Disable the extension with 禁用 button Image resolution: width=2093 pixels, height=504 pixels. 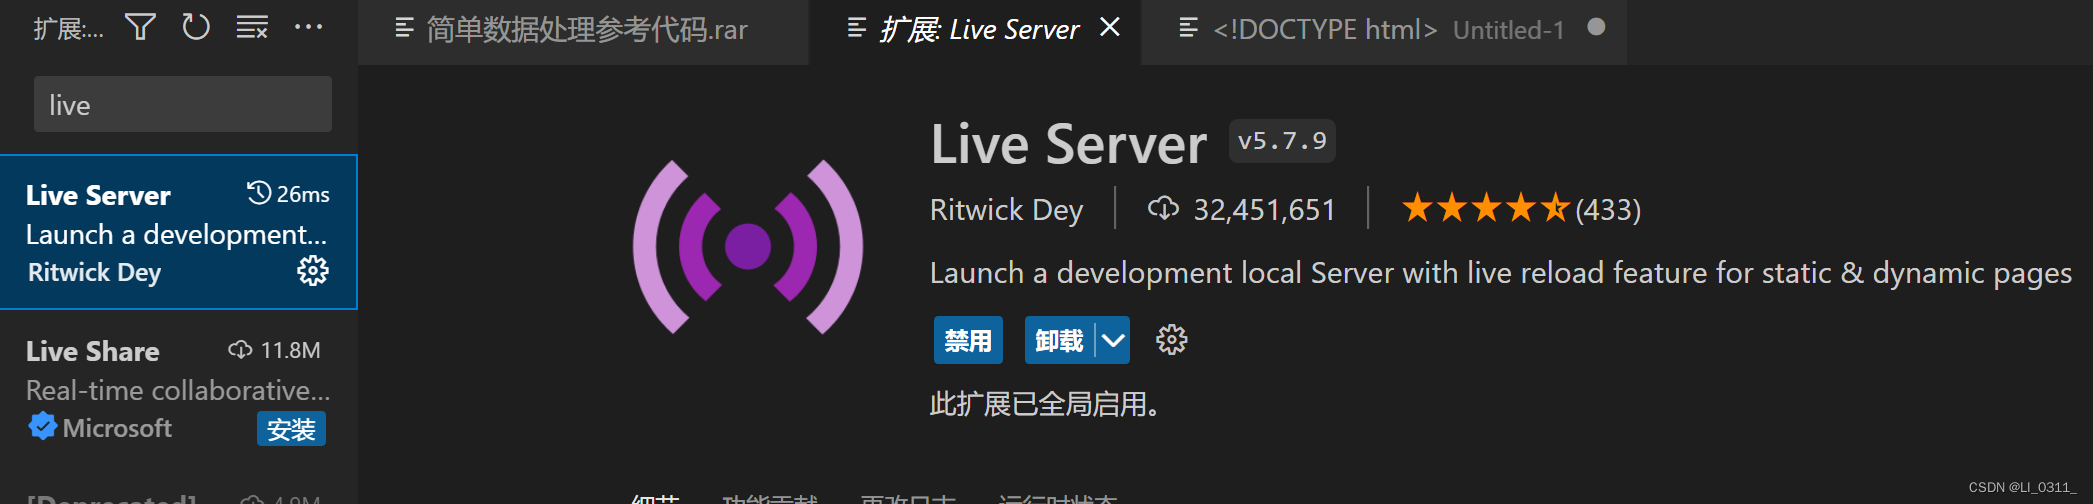click(968, 341)
